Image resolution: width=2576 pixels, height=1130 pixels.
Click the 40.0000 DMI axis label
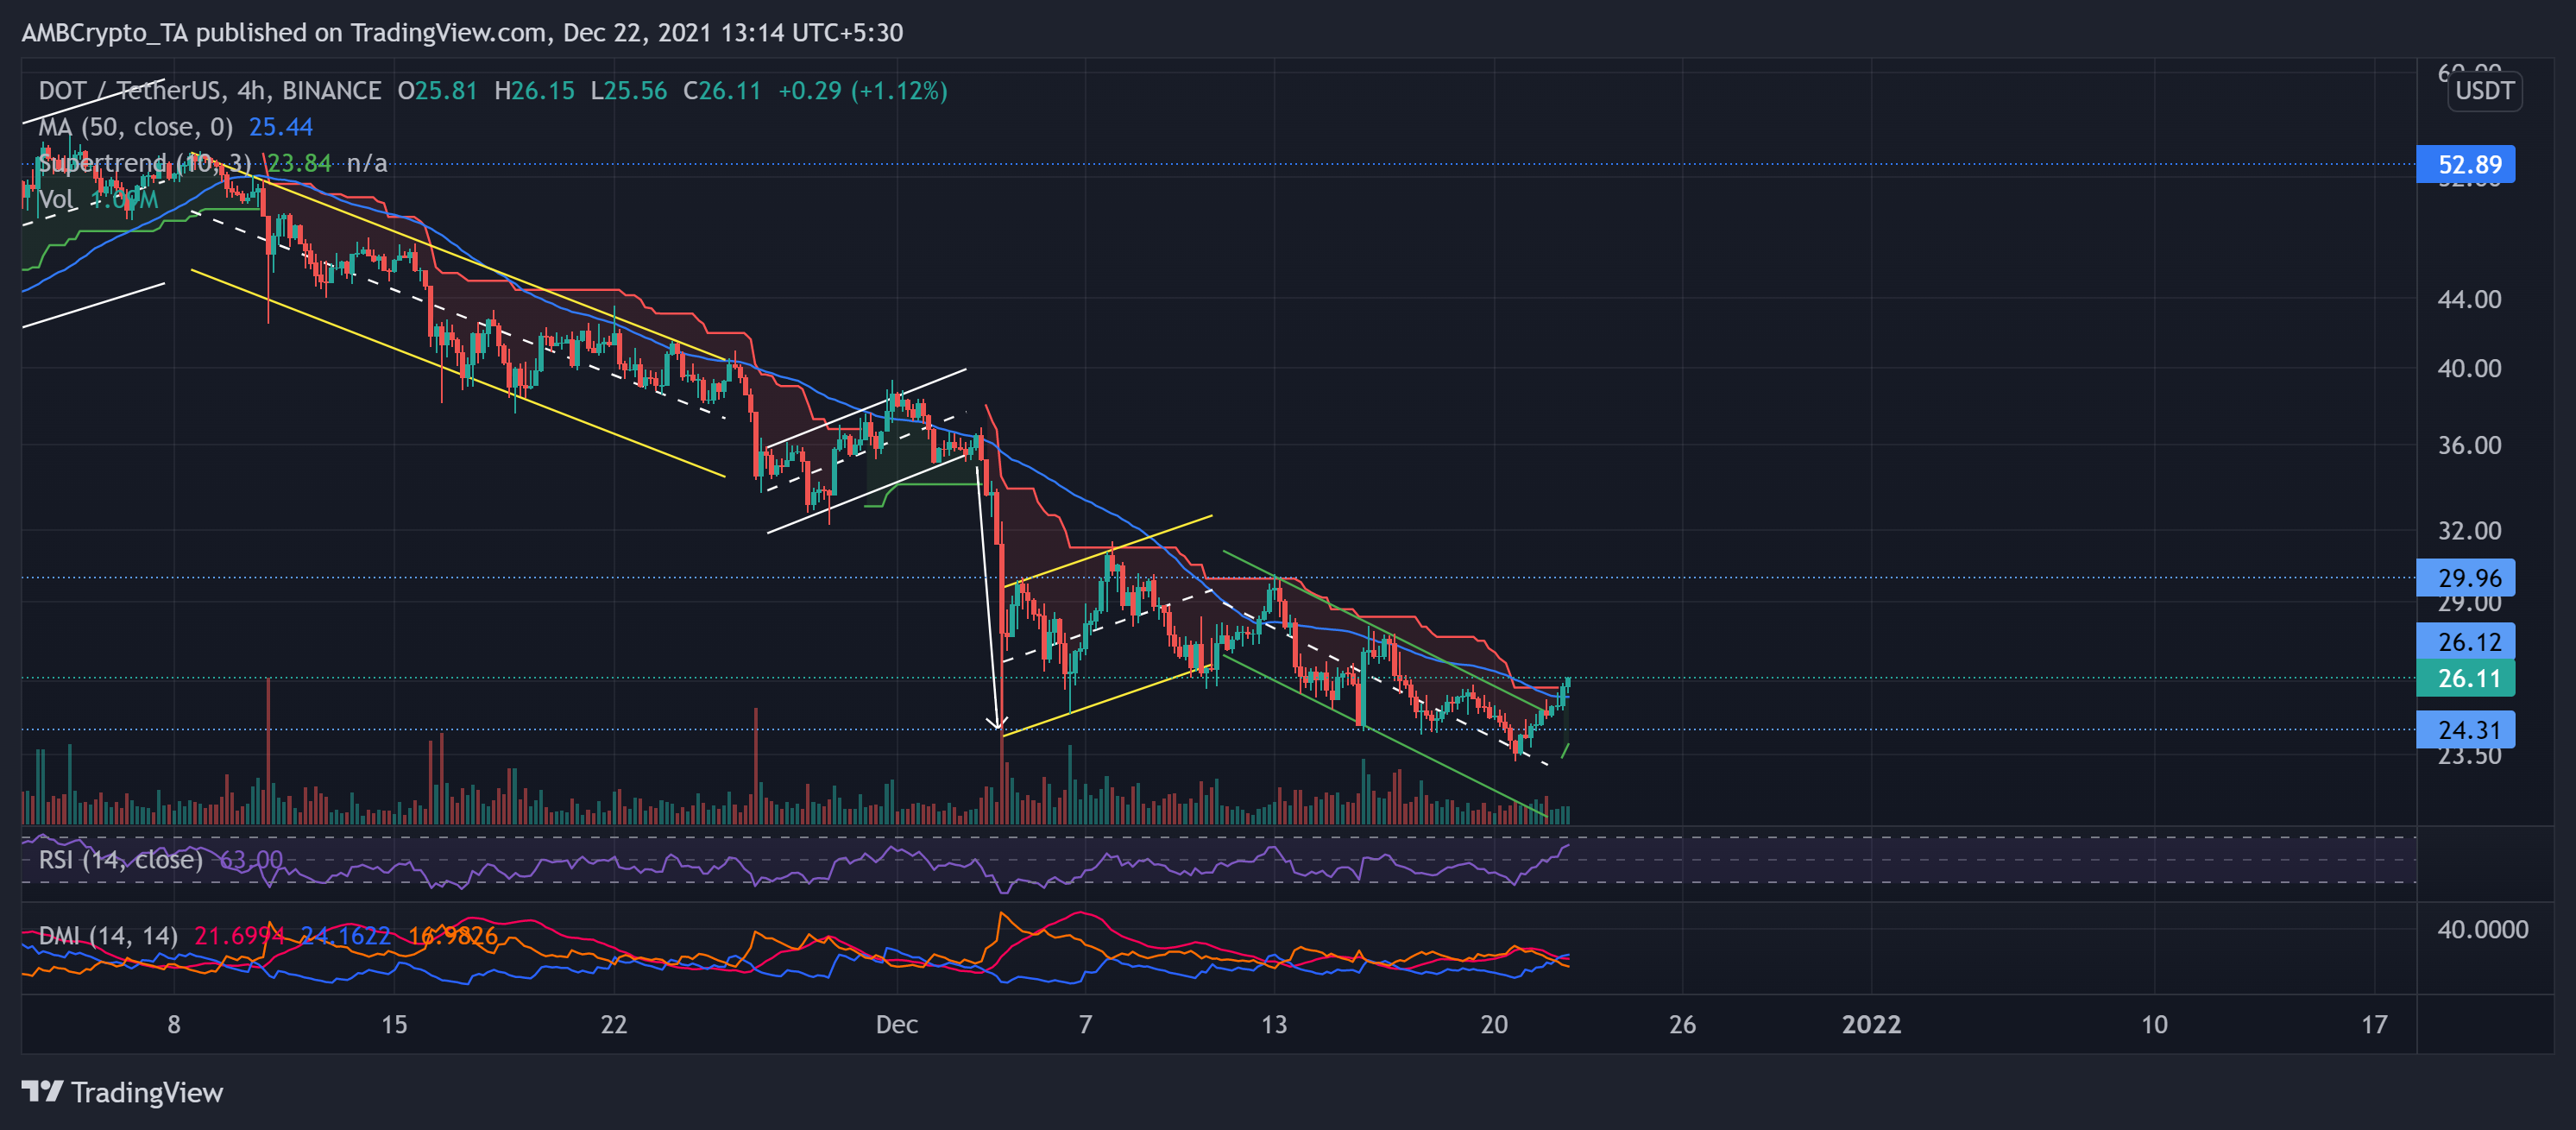[x=2482, y=929]
